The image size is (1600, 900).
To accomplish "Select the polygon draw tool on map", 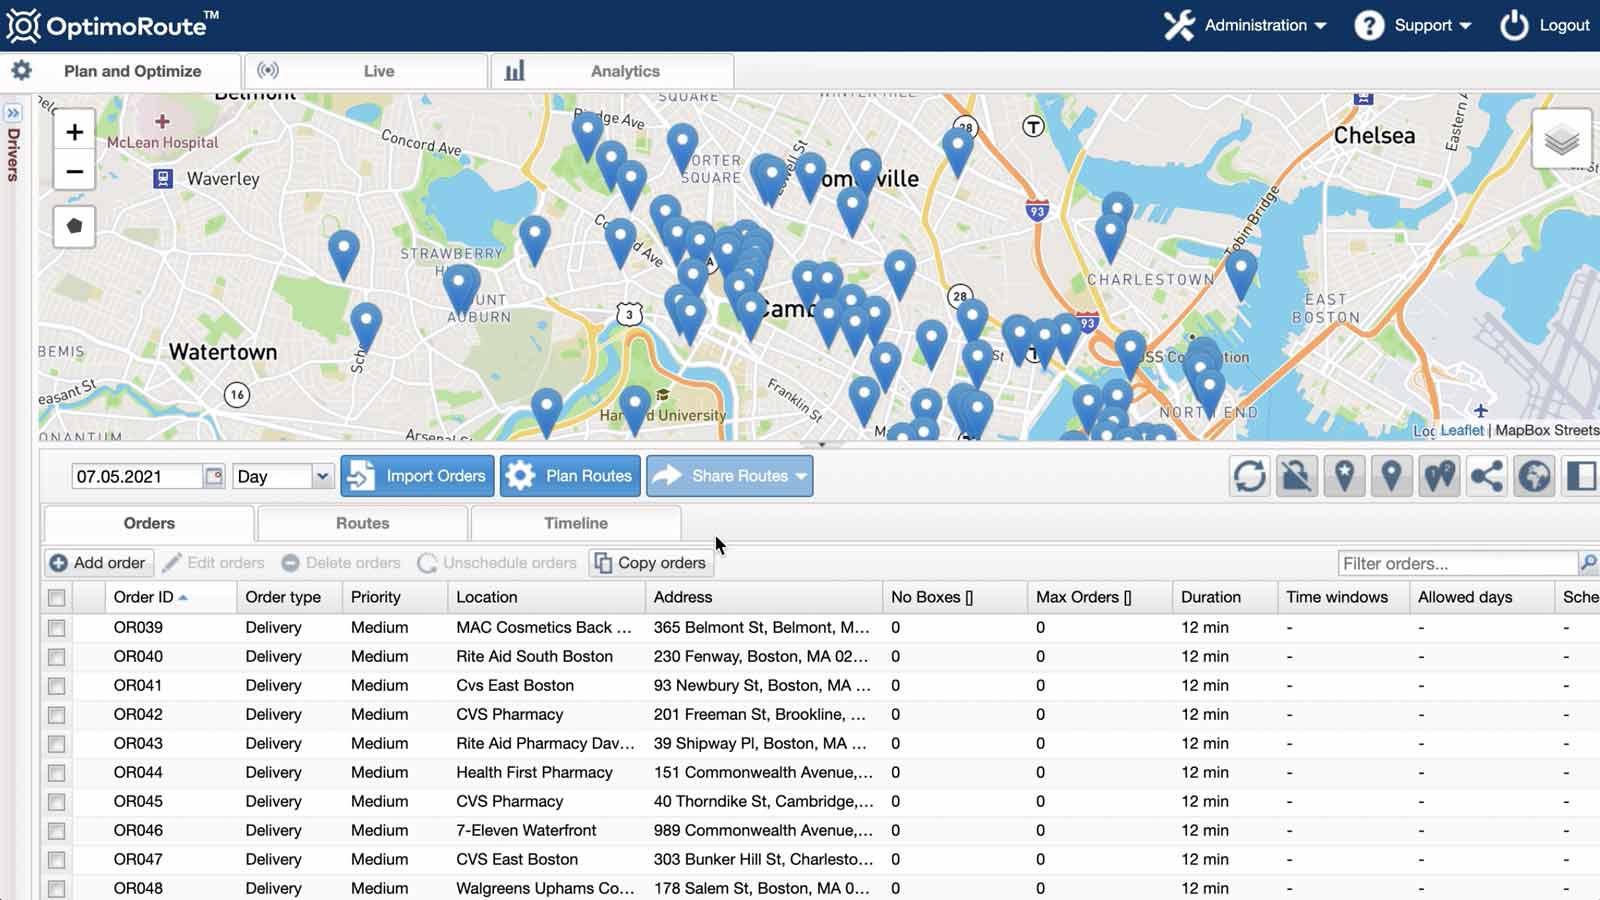I will click(74, 226).
